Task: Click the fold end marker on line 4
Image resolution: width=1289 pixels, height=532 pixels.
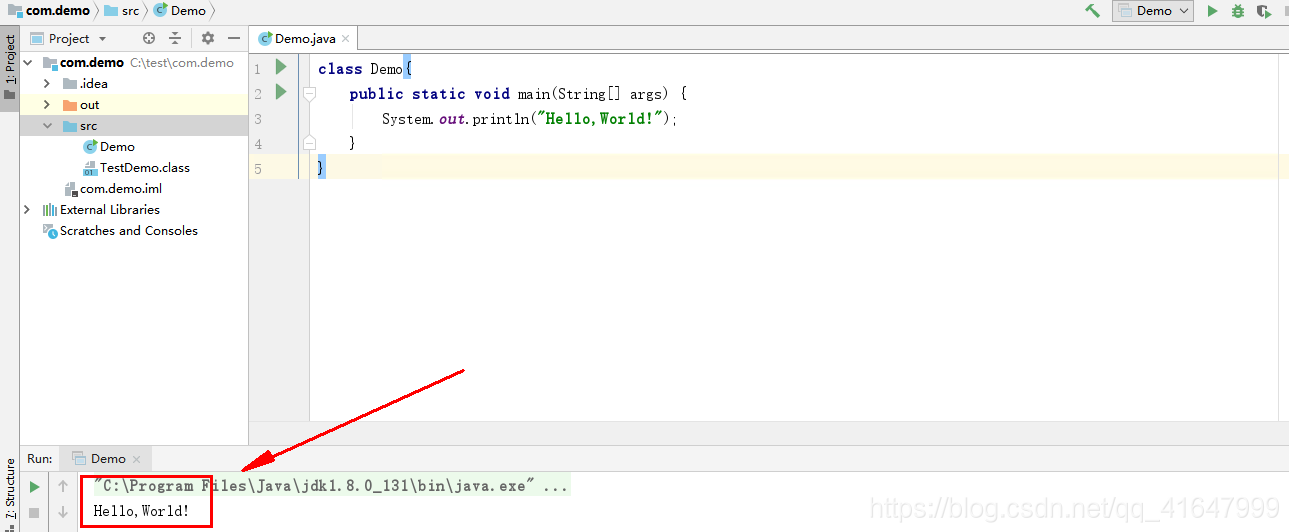Action: [x=309, y=143]
